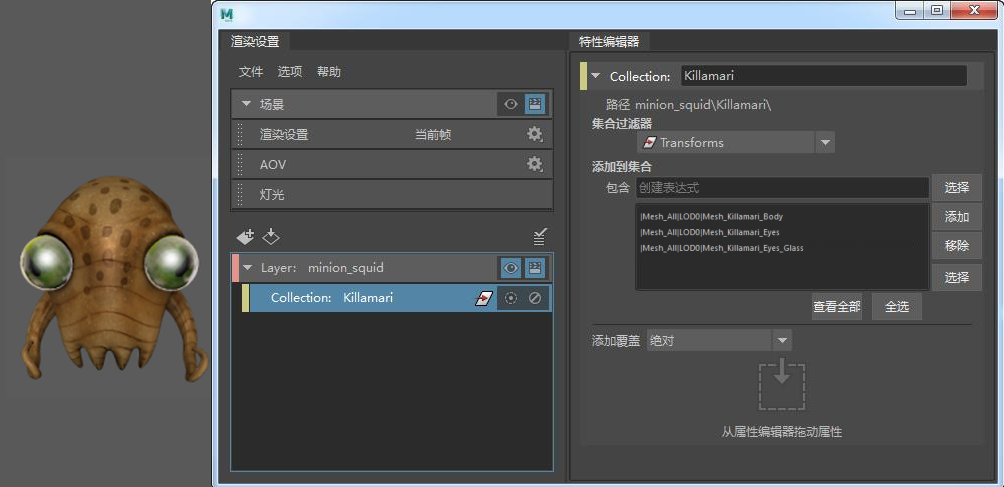
Task: Open the Transforms filter dropdown
Action: pyautogui.click(x=825, y=143)
